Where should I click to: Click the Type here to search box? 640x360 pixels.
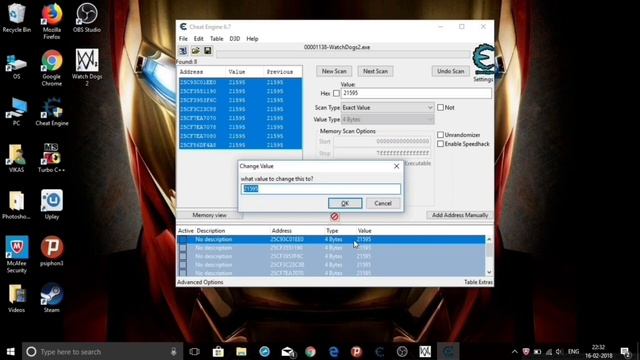click(102, 351)
